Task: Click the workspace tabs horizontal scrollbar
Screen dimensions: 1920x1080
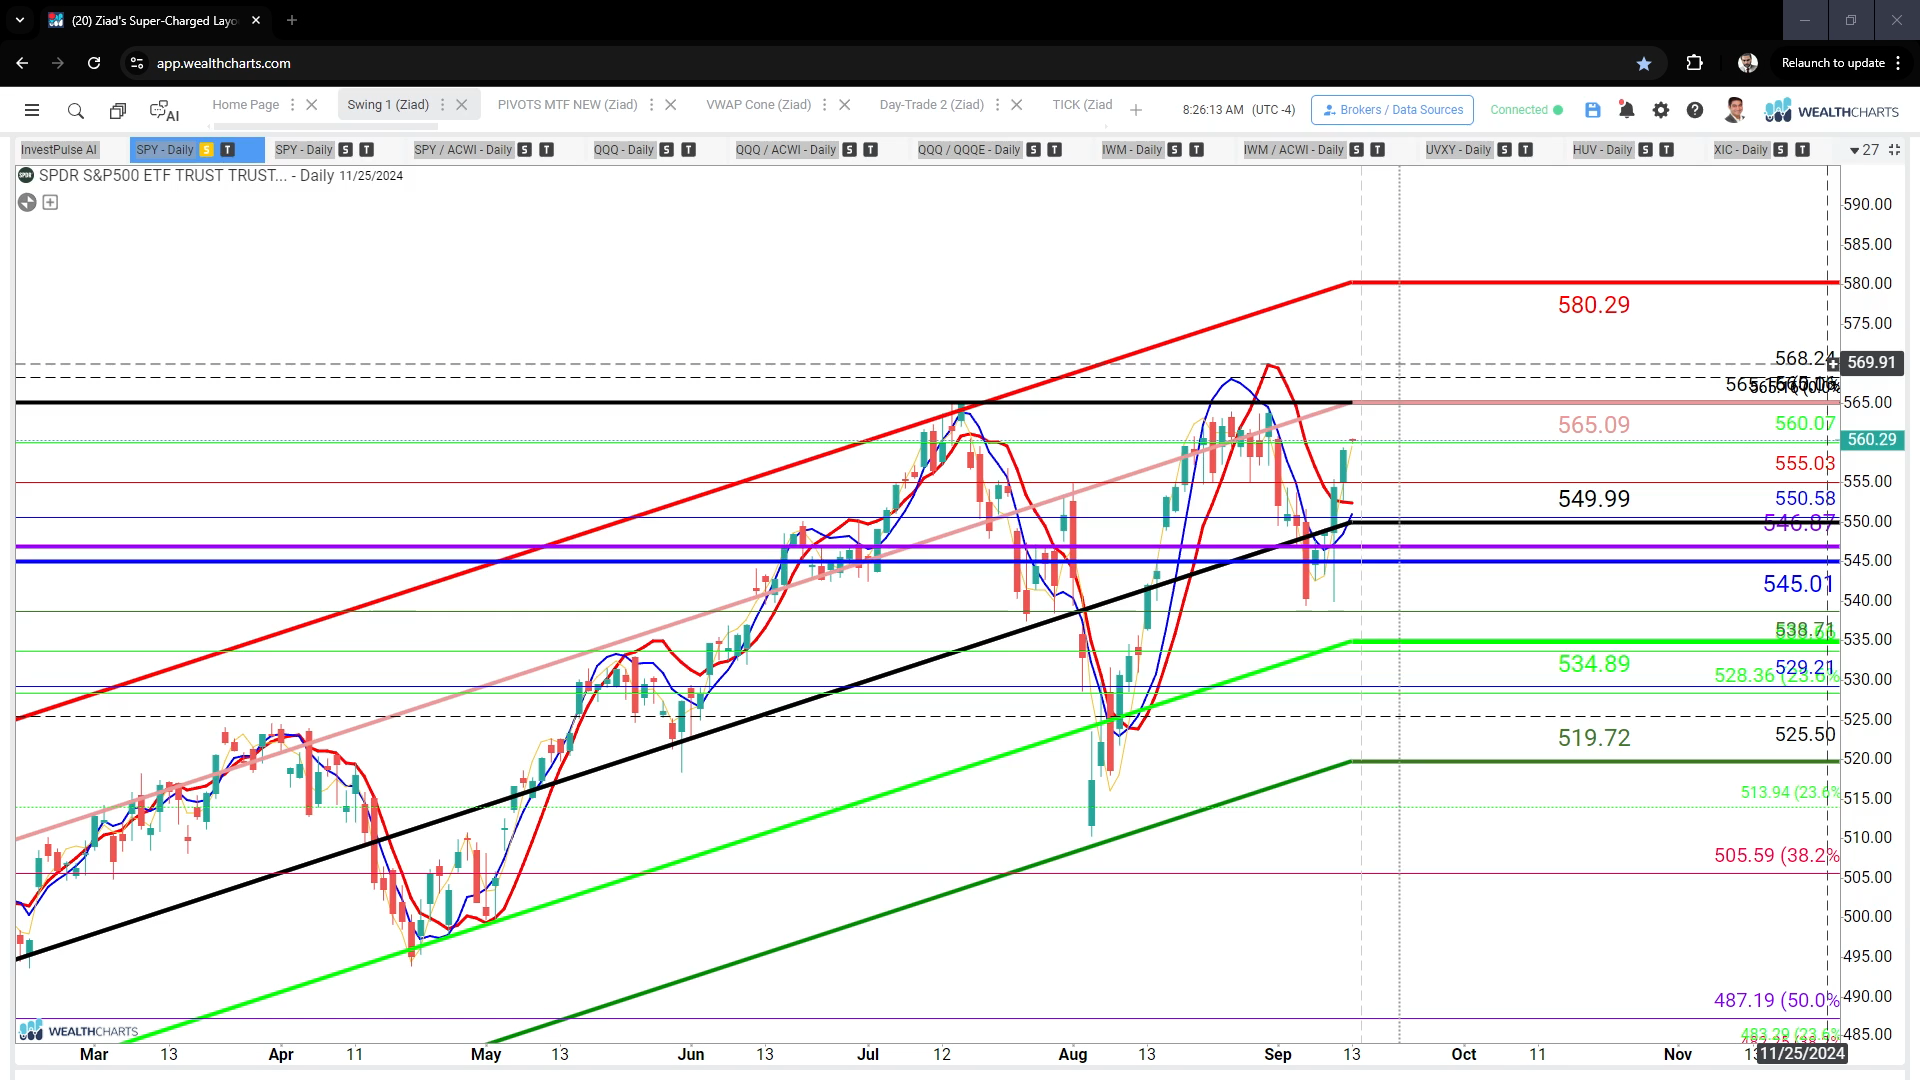Action: (x=326, y=127)
